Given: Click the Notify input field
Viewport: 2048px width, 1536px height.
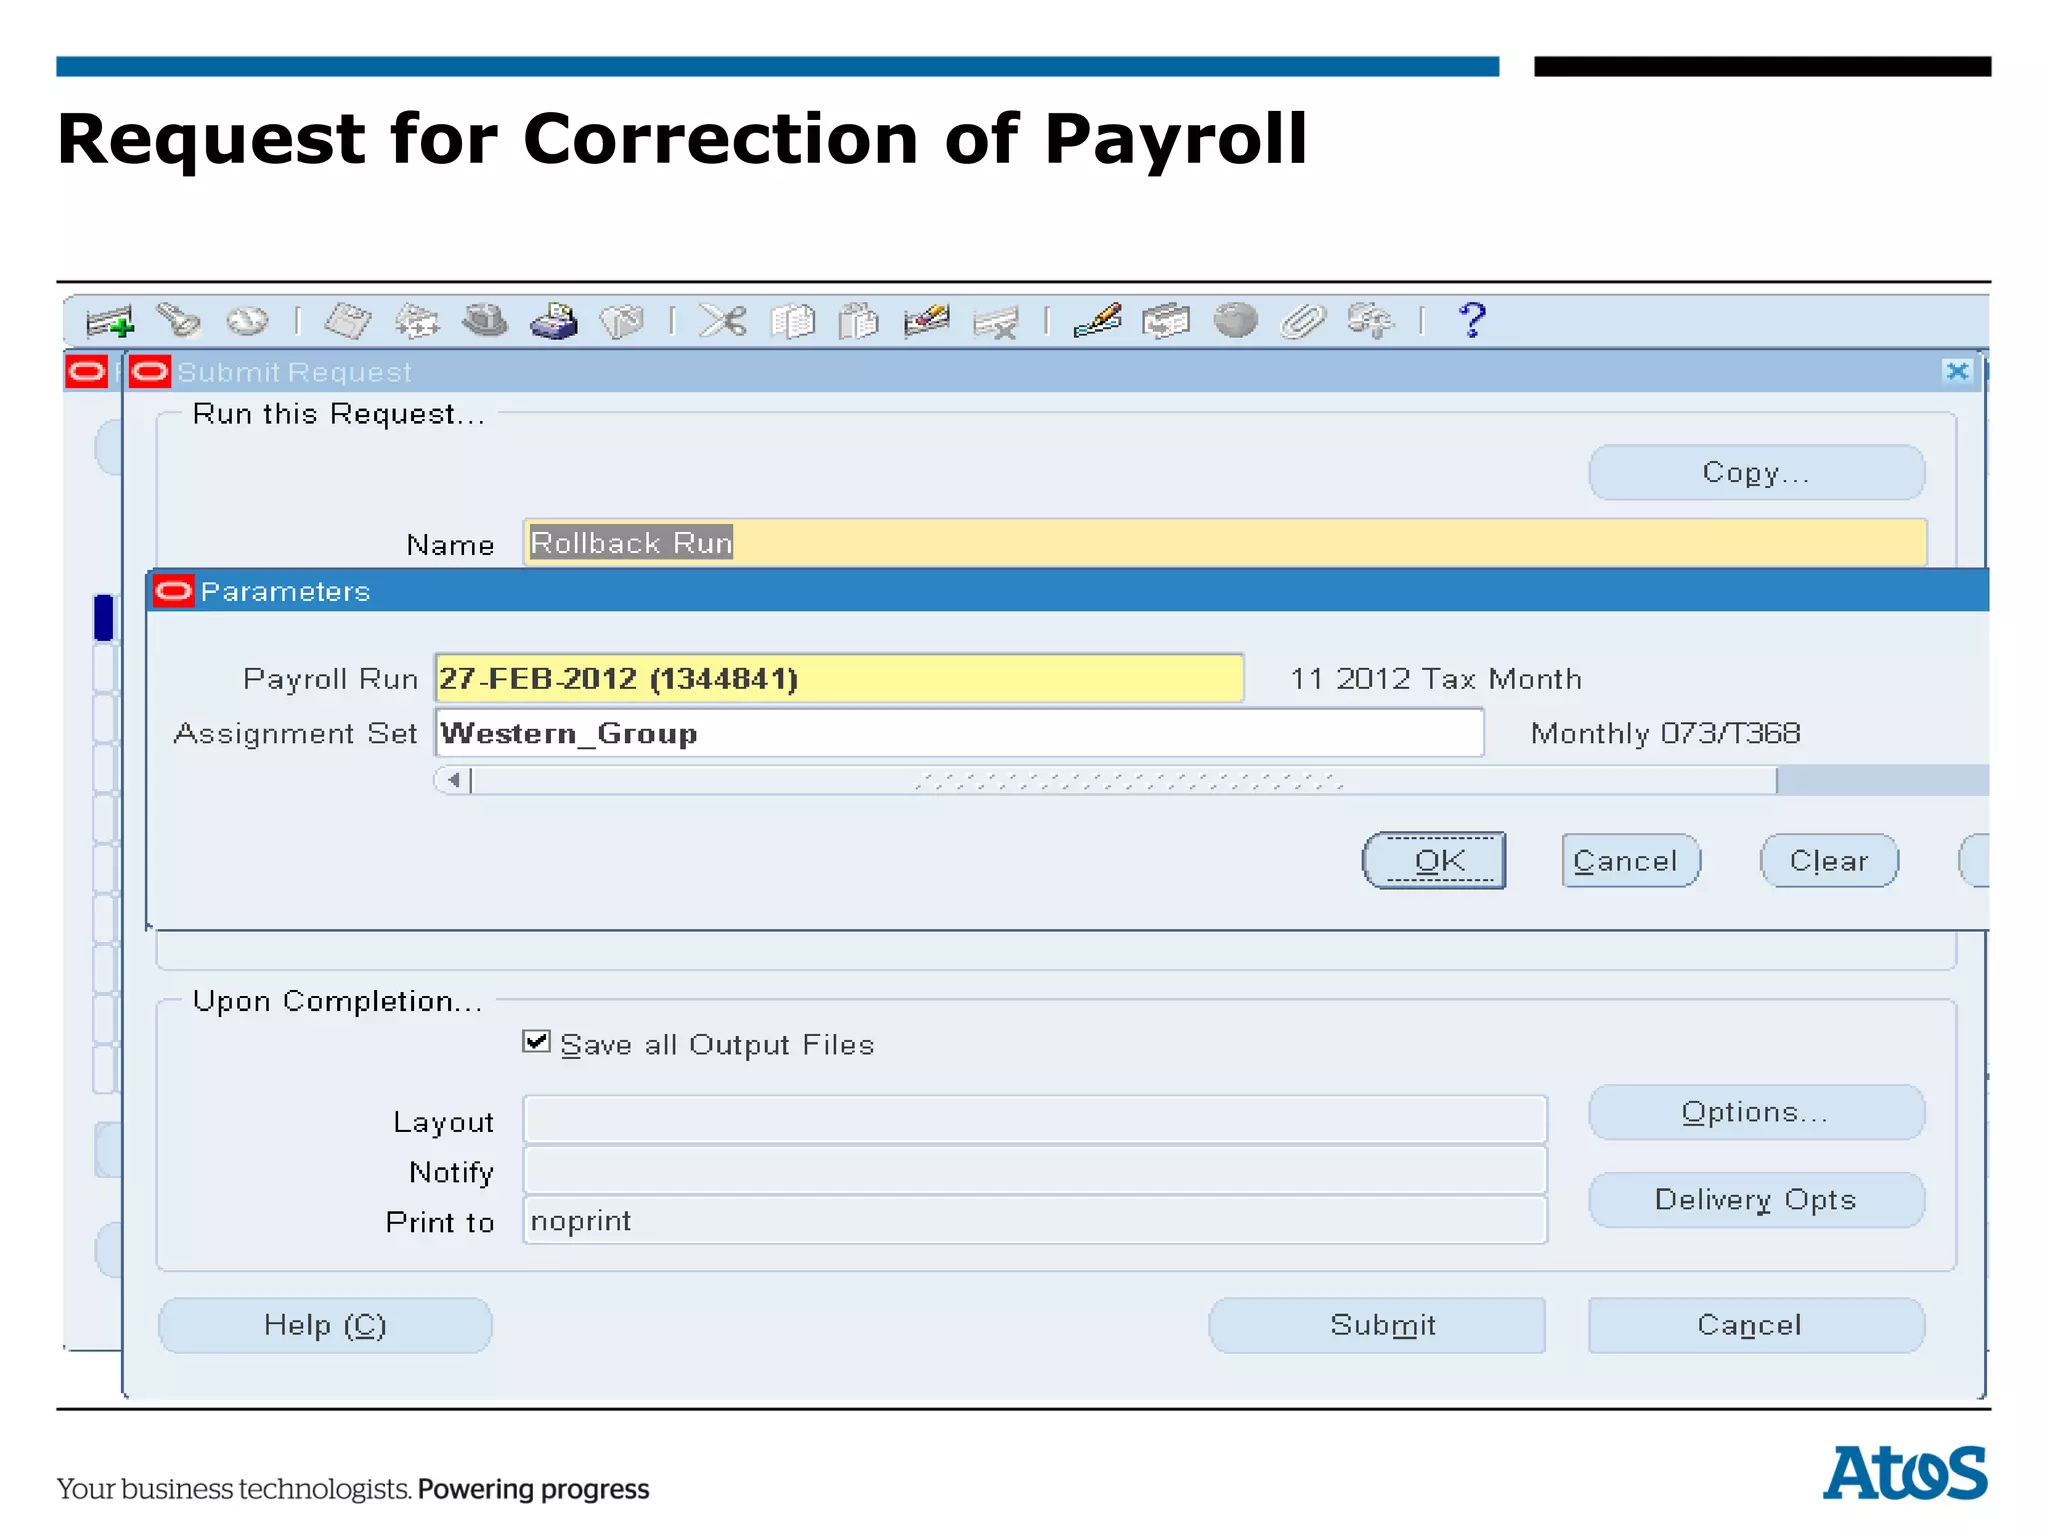Looking at the screenshot, I should [x=1035, y=1170].
